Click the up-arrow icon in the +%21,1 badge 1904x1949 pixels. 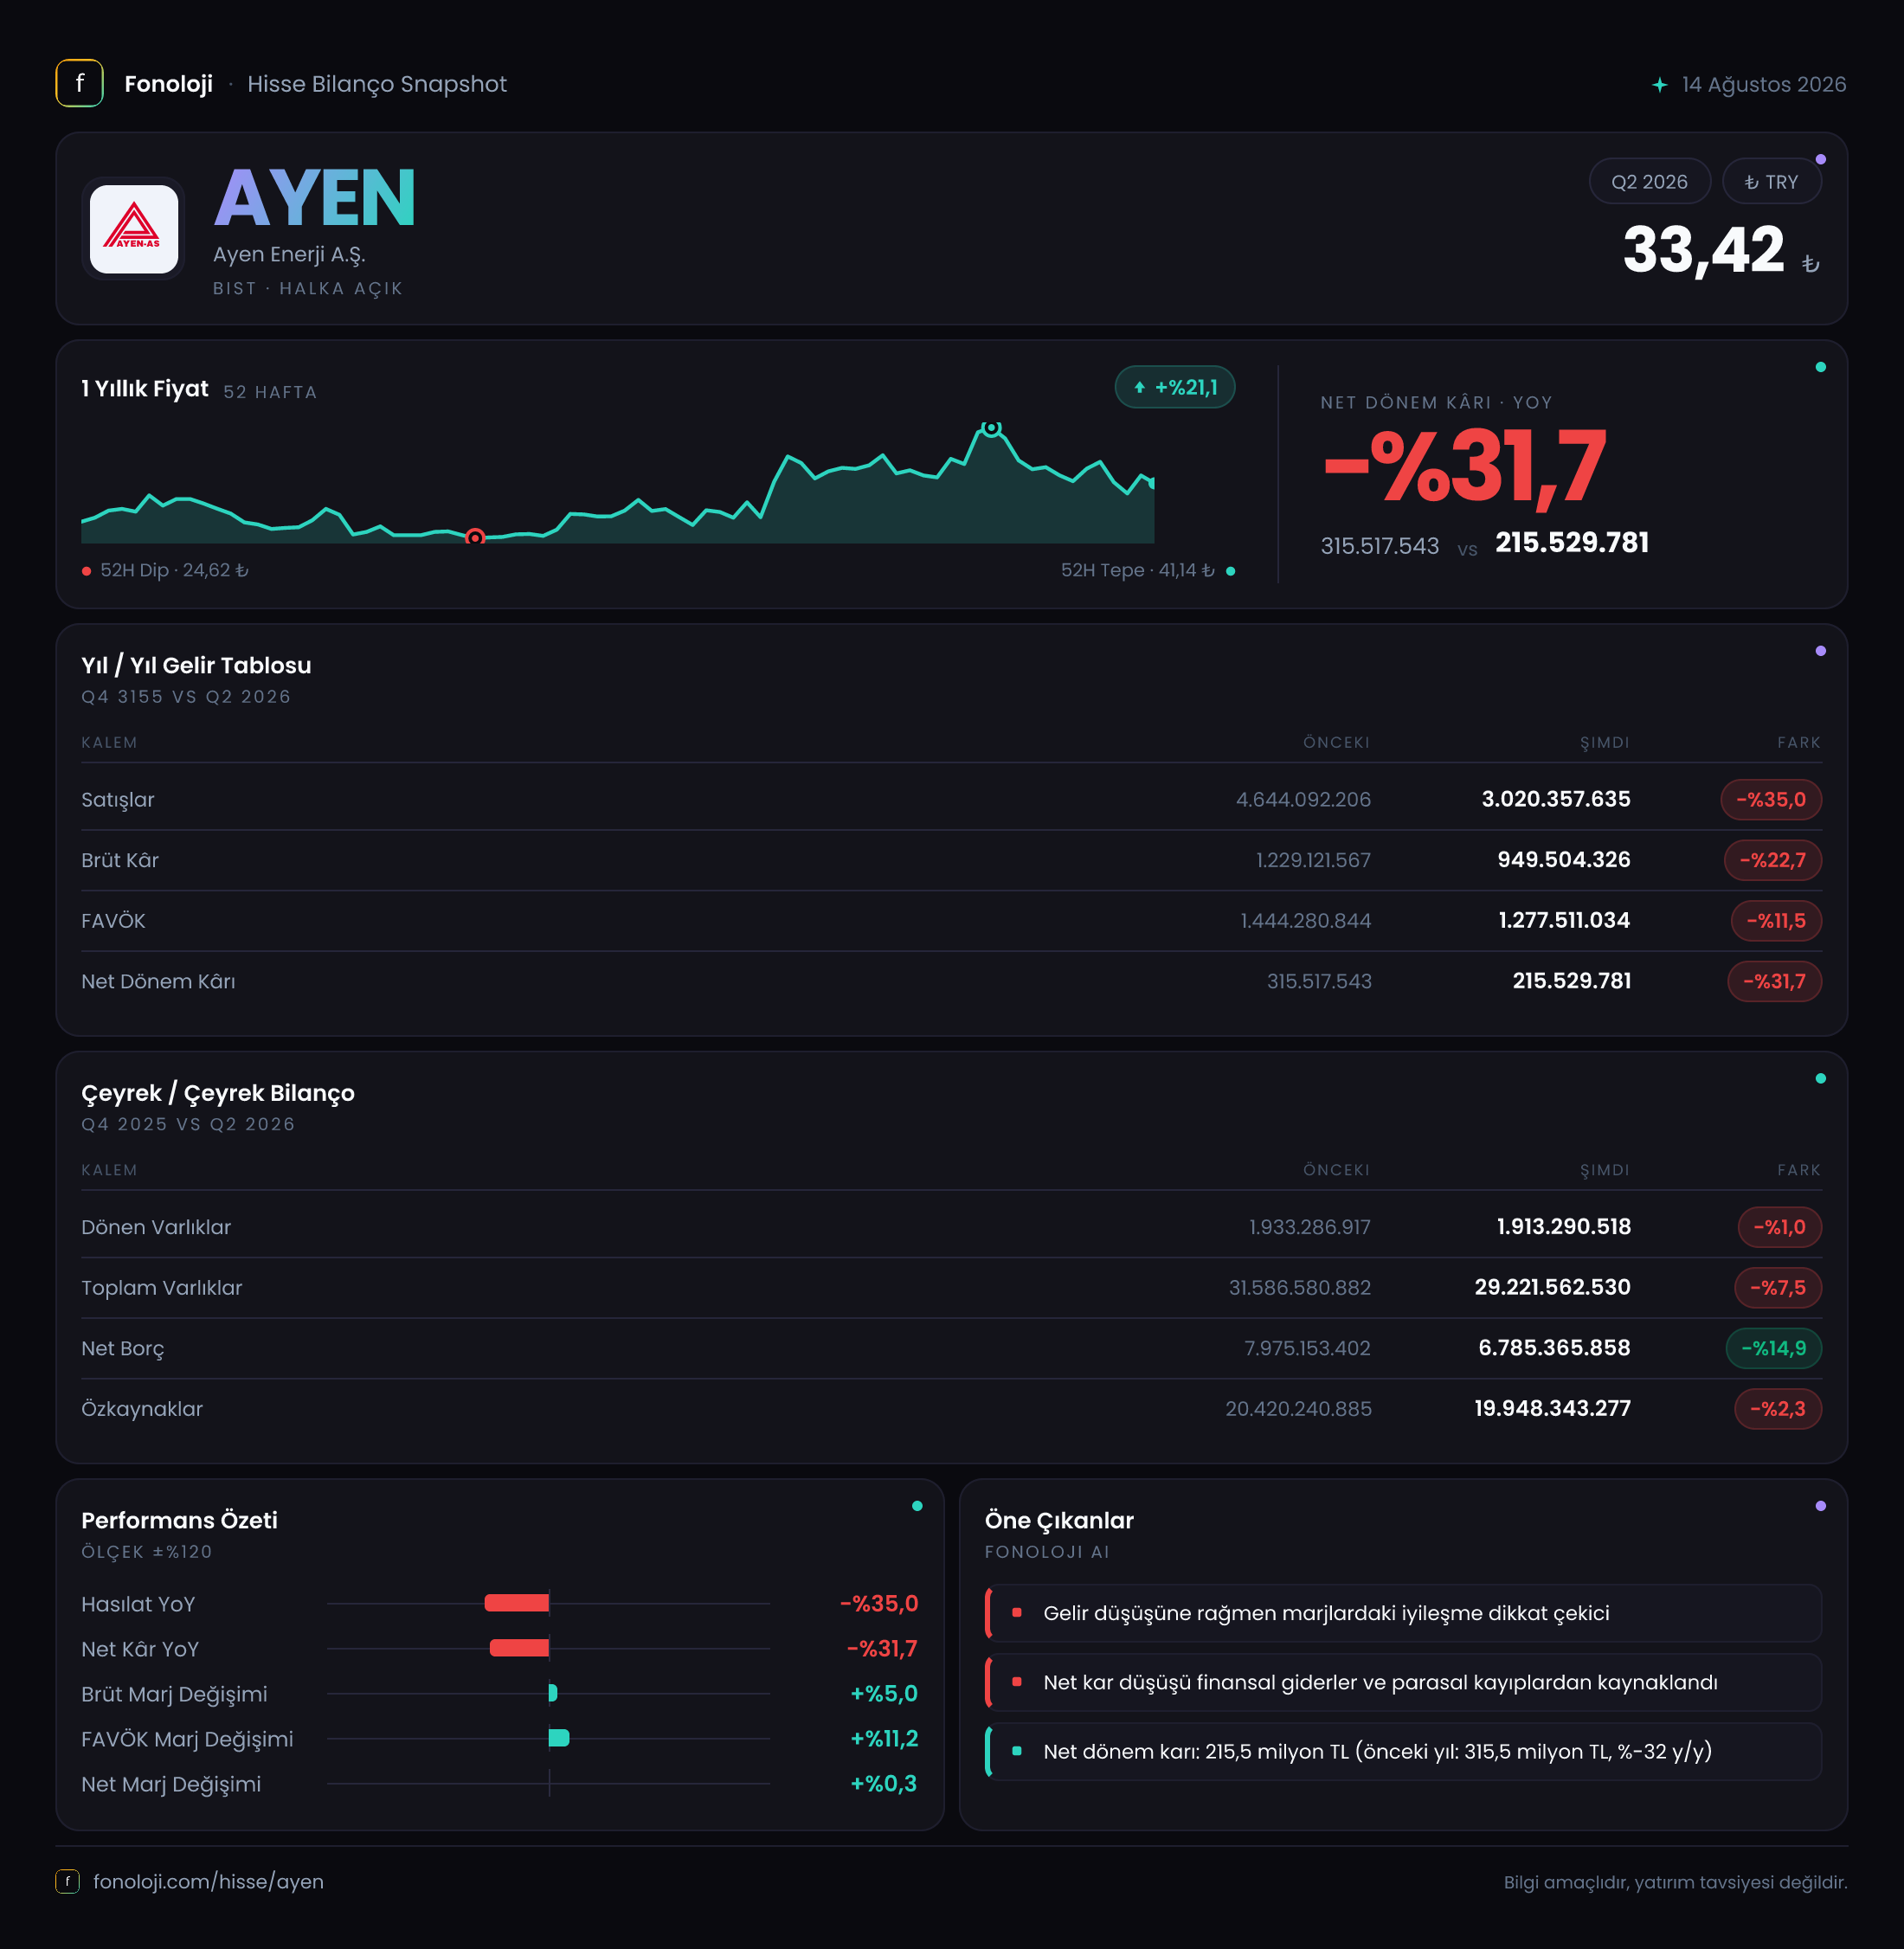1139,388
